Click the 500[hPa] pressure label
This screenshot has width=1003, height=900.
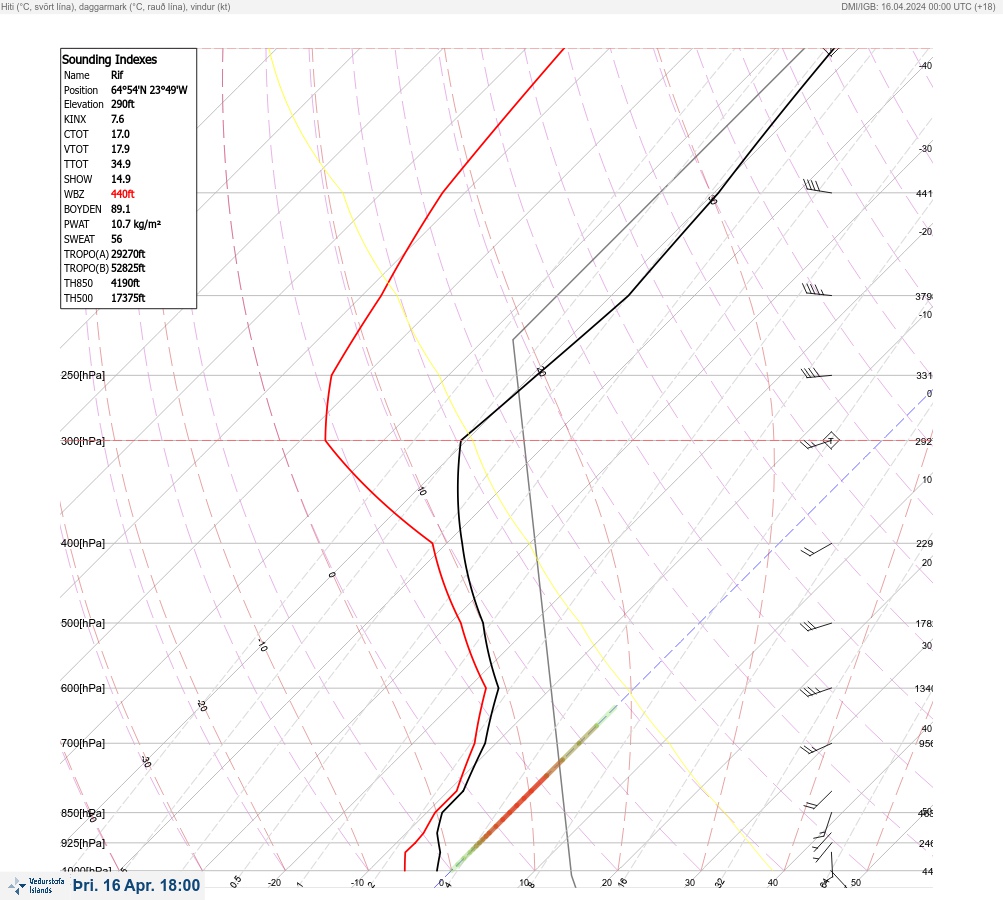click(83, 623)
